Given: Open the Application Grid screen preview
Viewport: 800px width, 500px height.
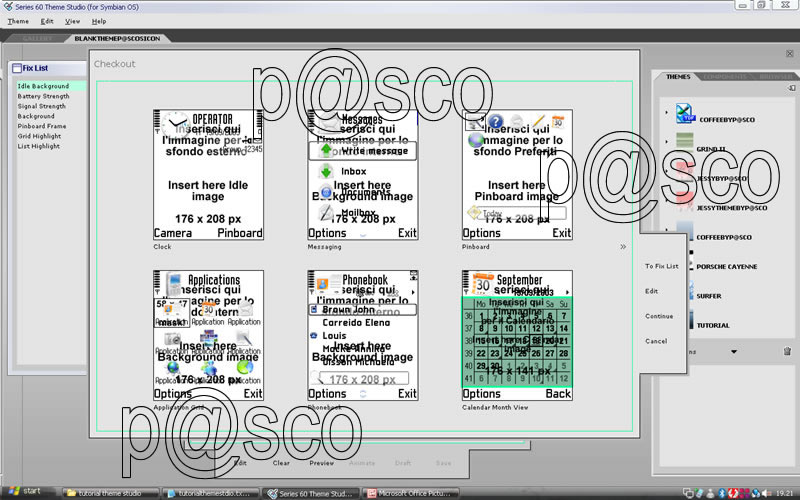Looking at the screenshot, I should [x=208, y=335].
